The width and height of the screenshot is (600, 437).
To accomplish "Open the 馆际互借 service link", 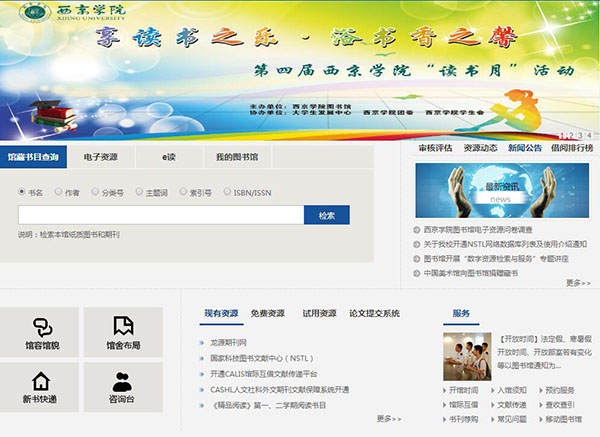I will [463, 405].
